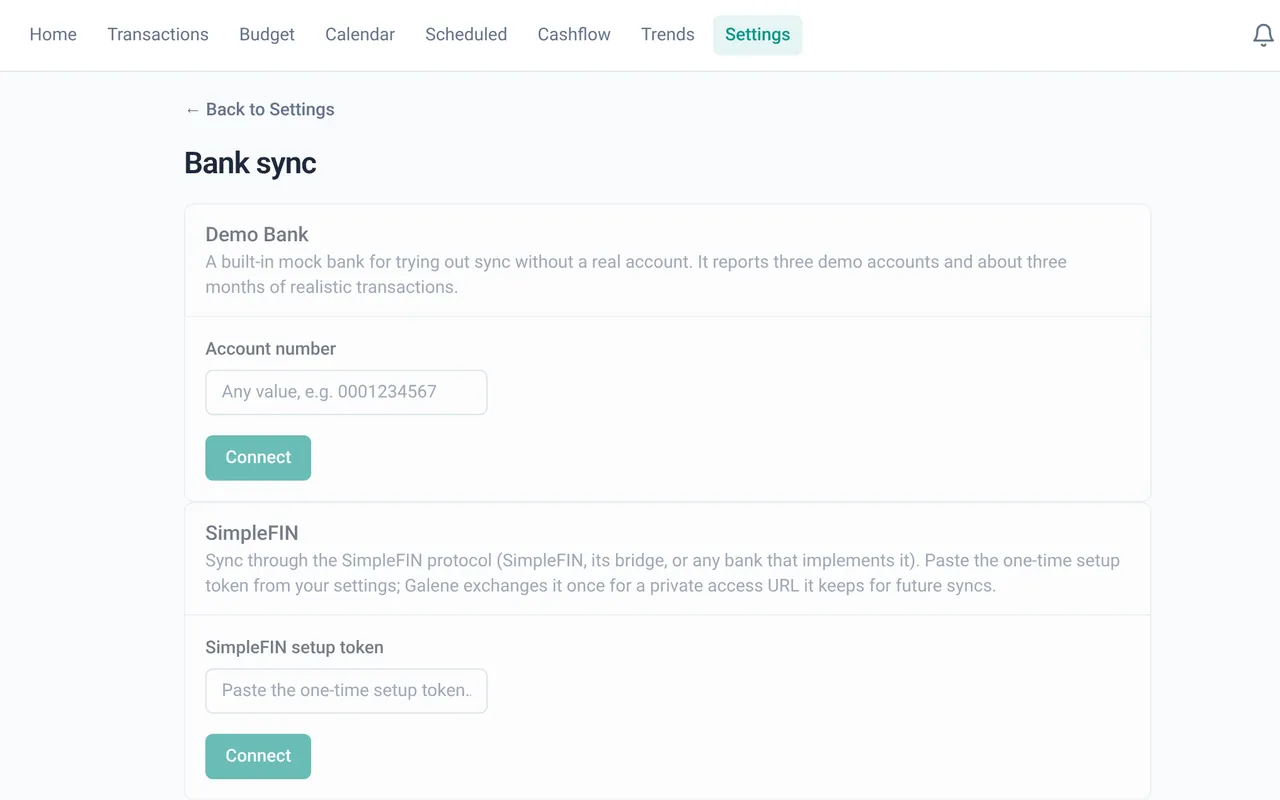Click Connect under Demo Bank

(x=258, y=458)
